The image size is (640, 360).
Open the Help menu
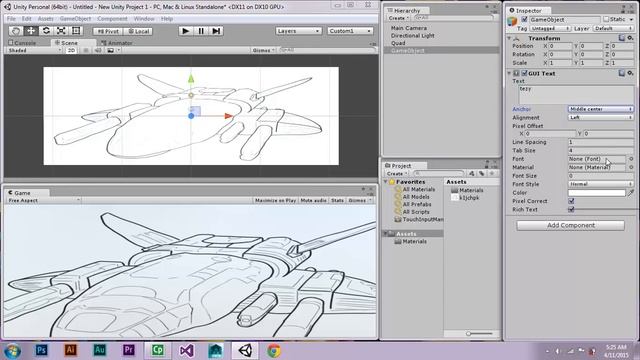[167, 19]
